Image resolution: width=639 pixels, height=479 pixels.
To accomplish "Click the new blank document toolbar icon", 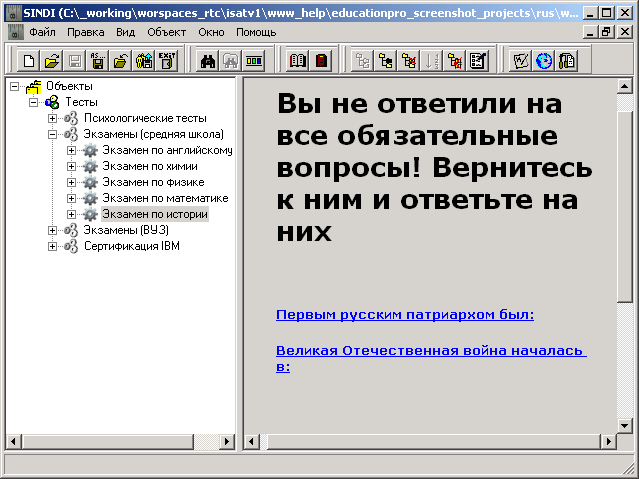I will tap(29, 60).
